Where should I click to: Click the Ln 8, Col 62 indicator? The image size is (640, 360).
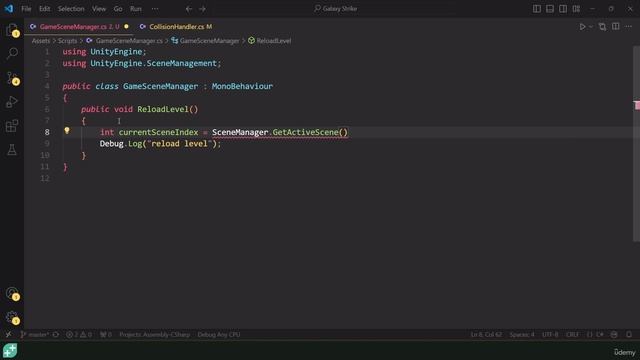click(486, 335)
